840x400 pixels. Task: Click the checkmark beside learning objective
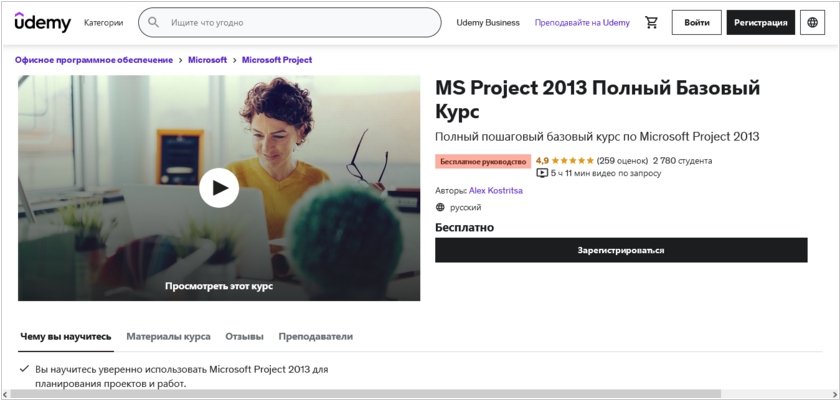coord(24,369)
